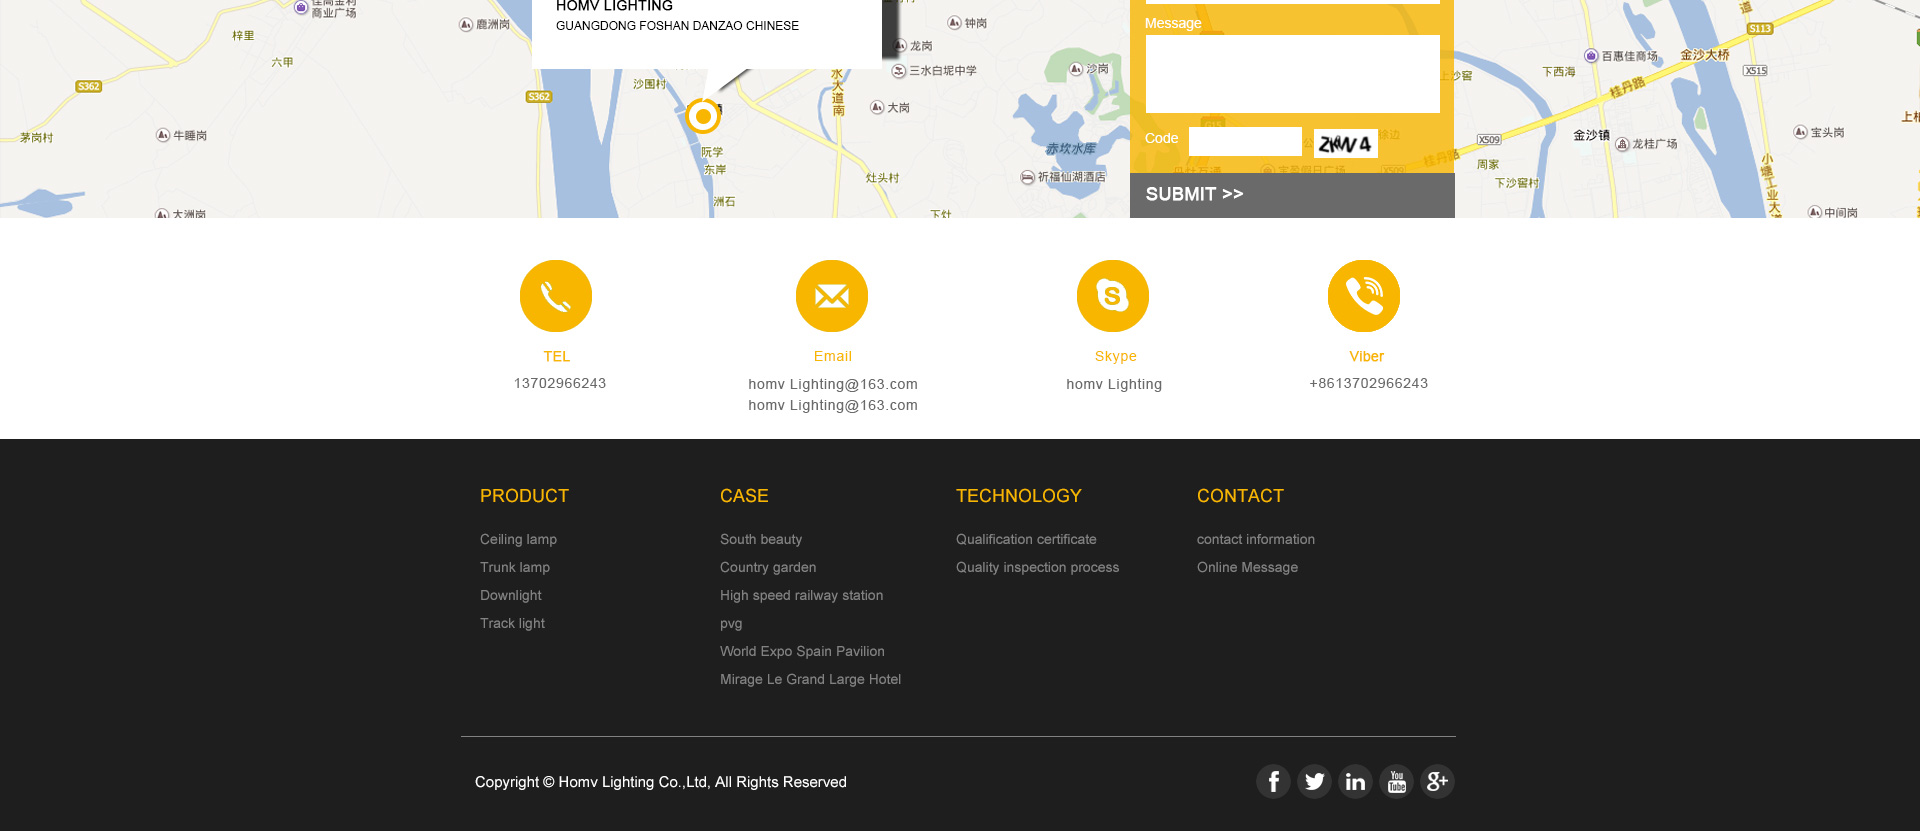Click the yellow TEL phone icon
This screenshot has width=1920, height=831.
(x=556, y=296)
